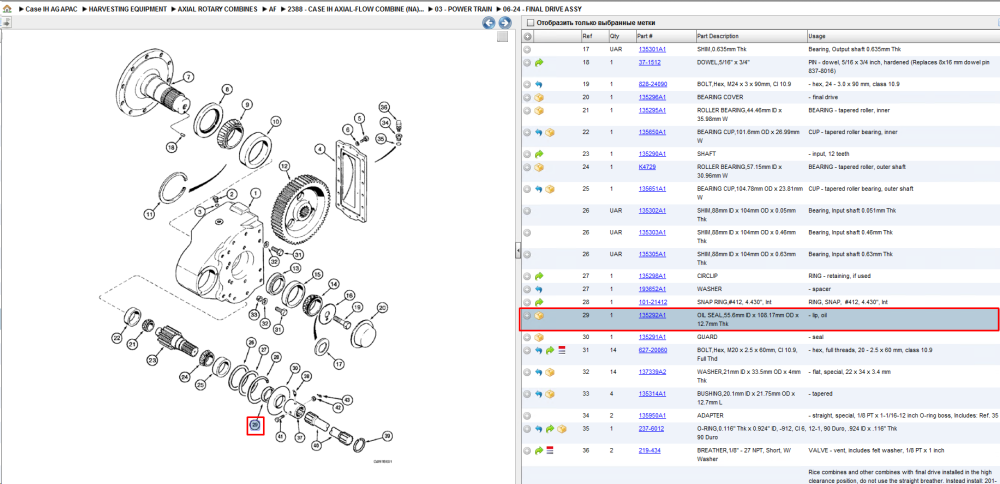Open part link 37-1512
This screenshot has height=484, width=1000.
(649, 62)
